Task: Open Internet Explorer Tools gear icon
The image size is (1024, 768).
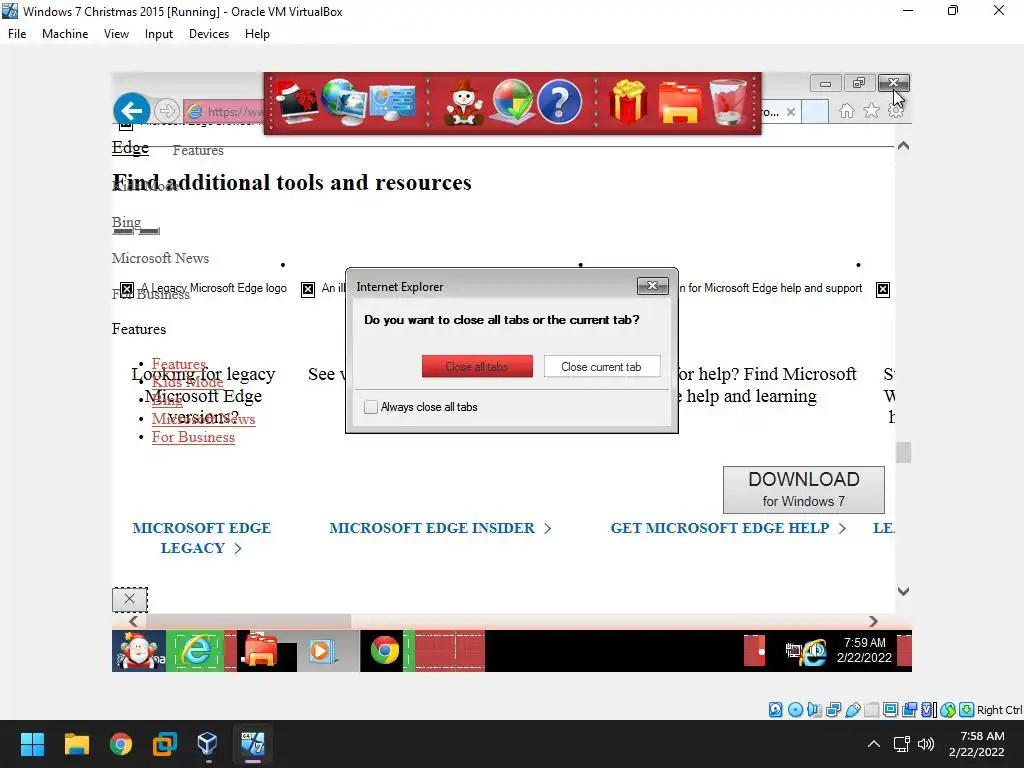Action: coord(896,111)
